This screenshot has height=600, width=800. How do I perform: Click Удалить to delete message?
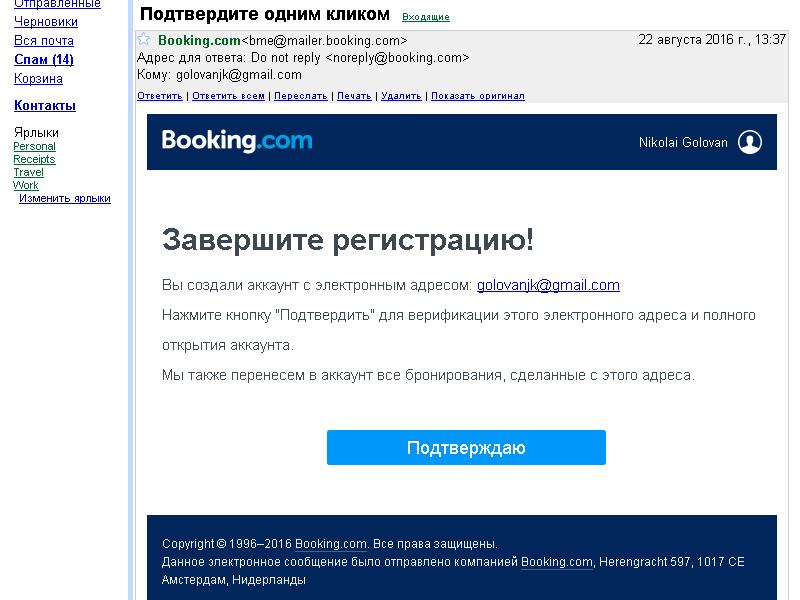(401, 96)
